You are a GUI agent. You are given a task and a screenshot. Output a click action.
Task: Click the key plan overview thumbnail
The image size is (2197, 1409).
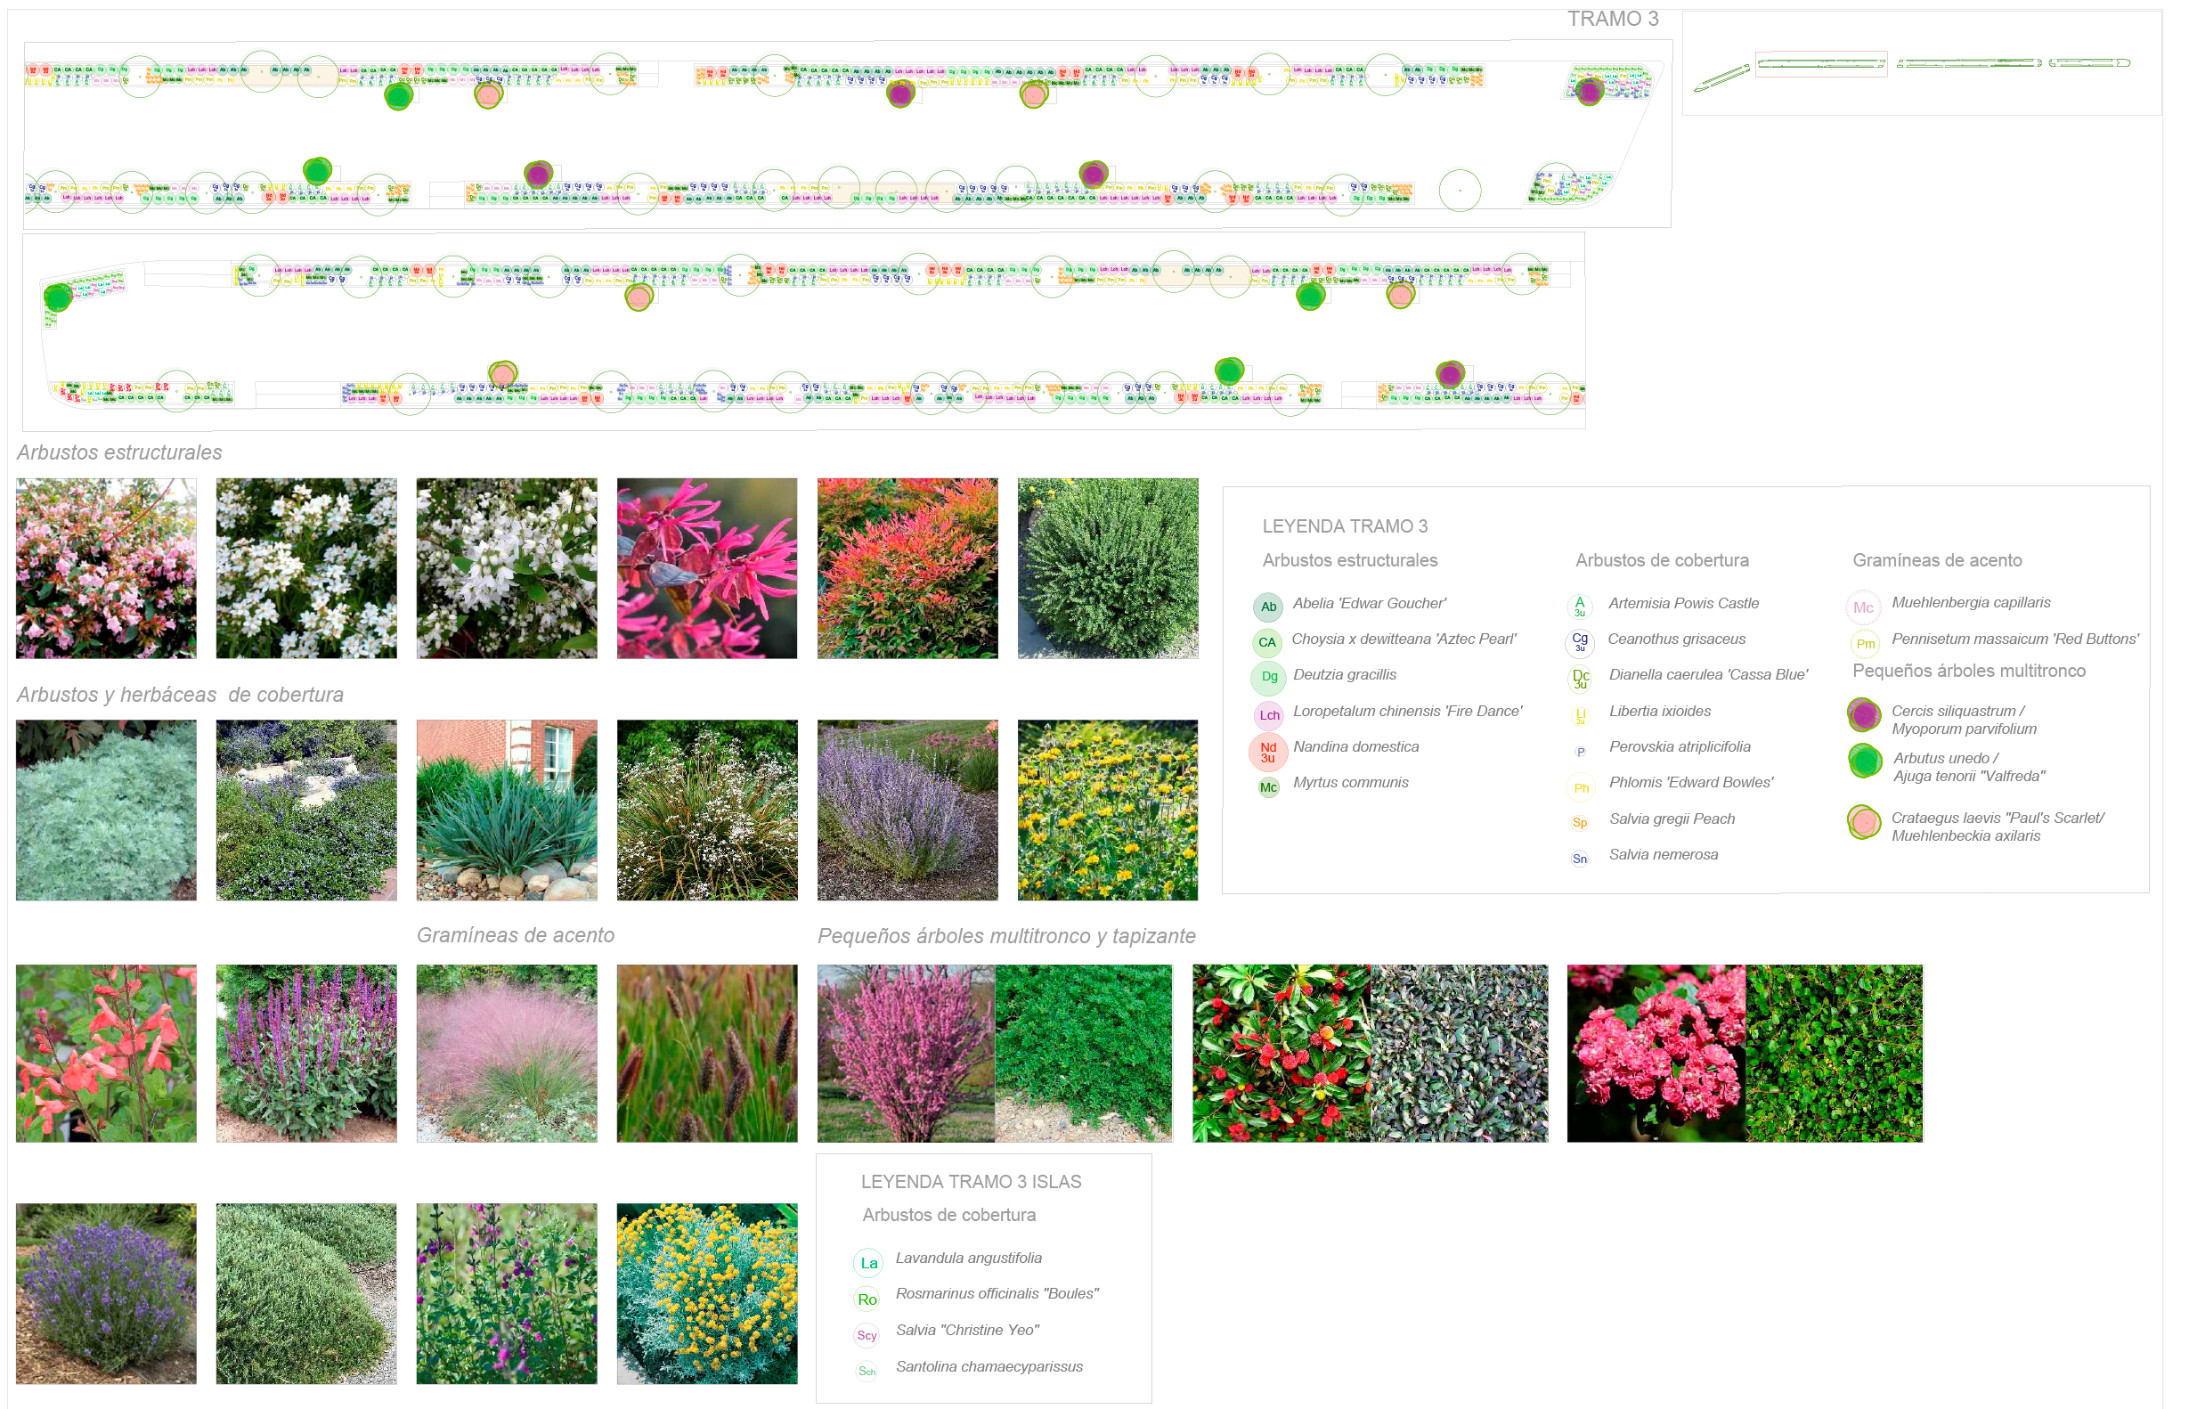1920,65
